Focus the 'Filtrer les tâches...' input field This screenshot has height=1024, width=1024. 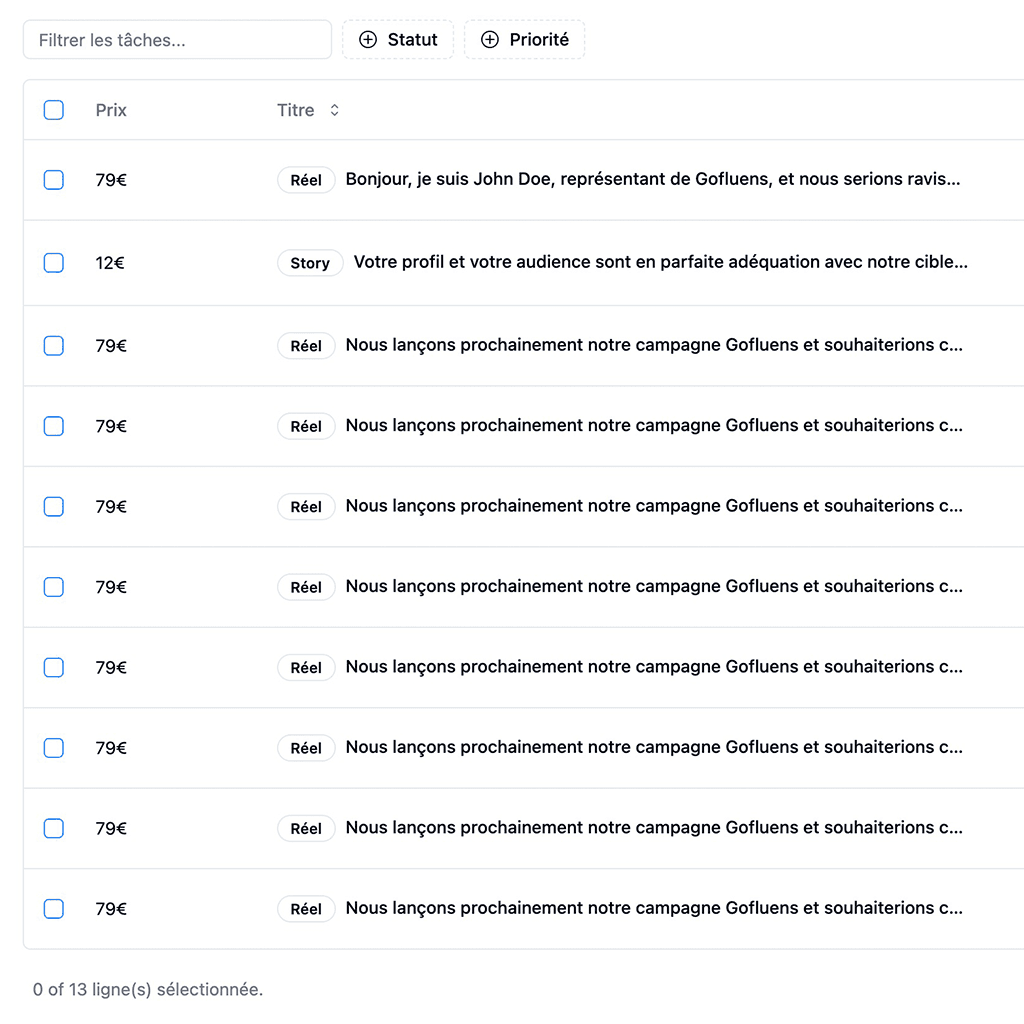[x=177, y=40]
